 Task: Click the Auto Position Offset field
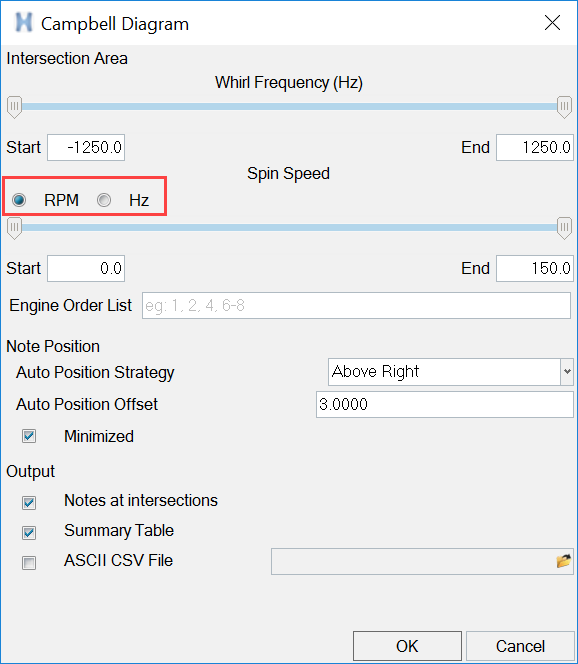(x=445, y=404)
